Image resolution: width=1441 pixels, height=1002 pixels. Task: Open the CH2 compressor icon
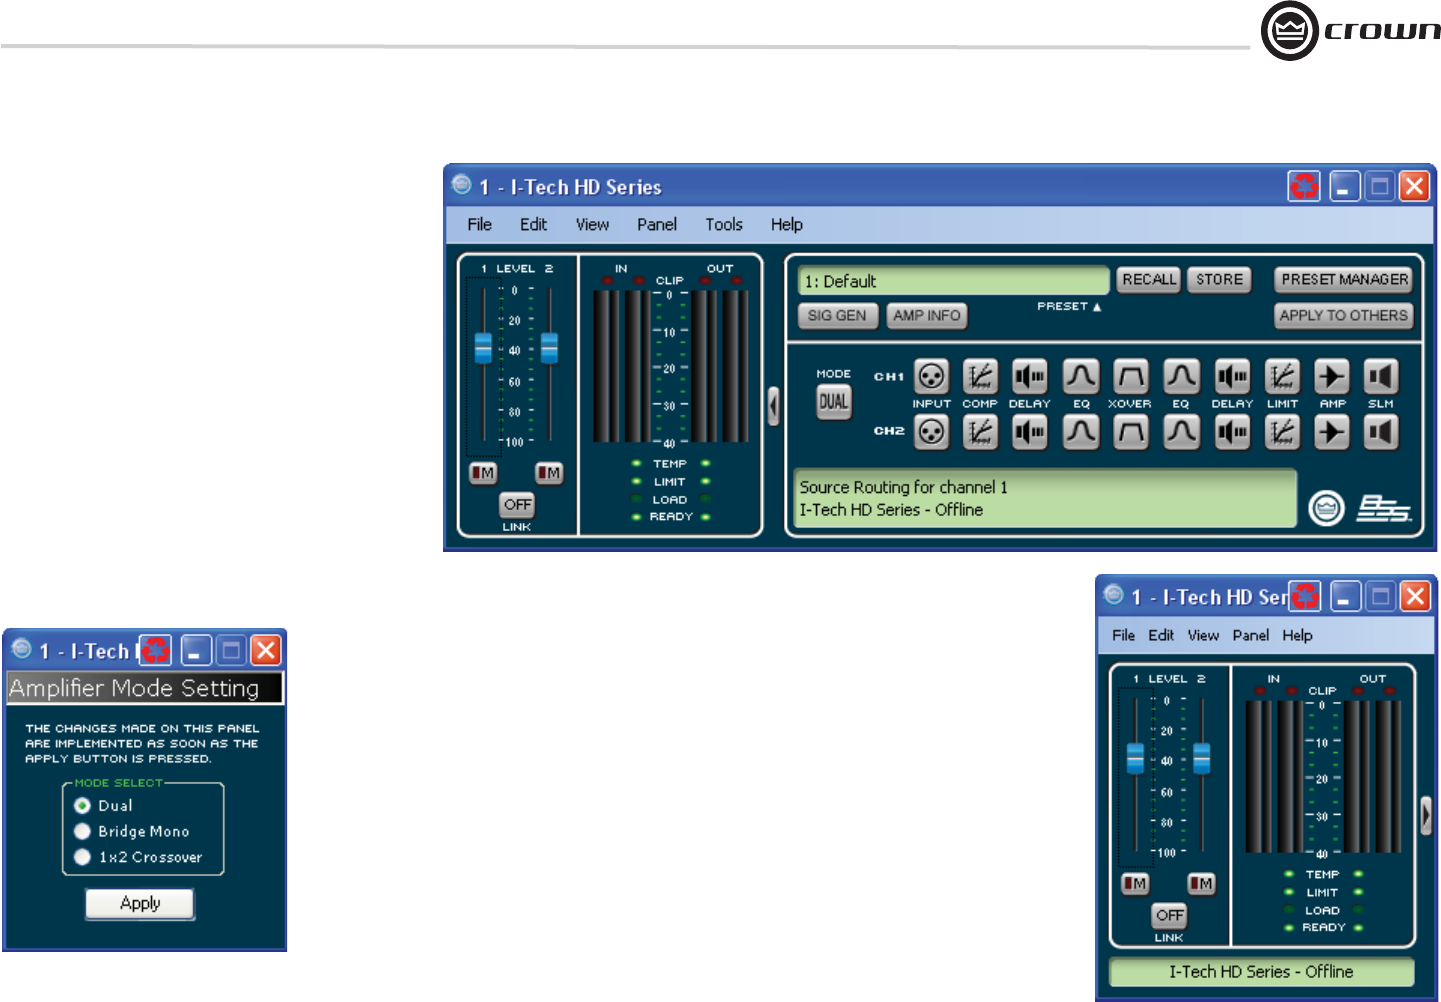tap(980, 432)
